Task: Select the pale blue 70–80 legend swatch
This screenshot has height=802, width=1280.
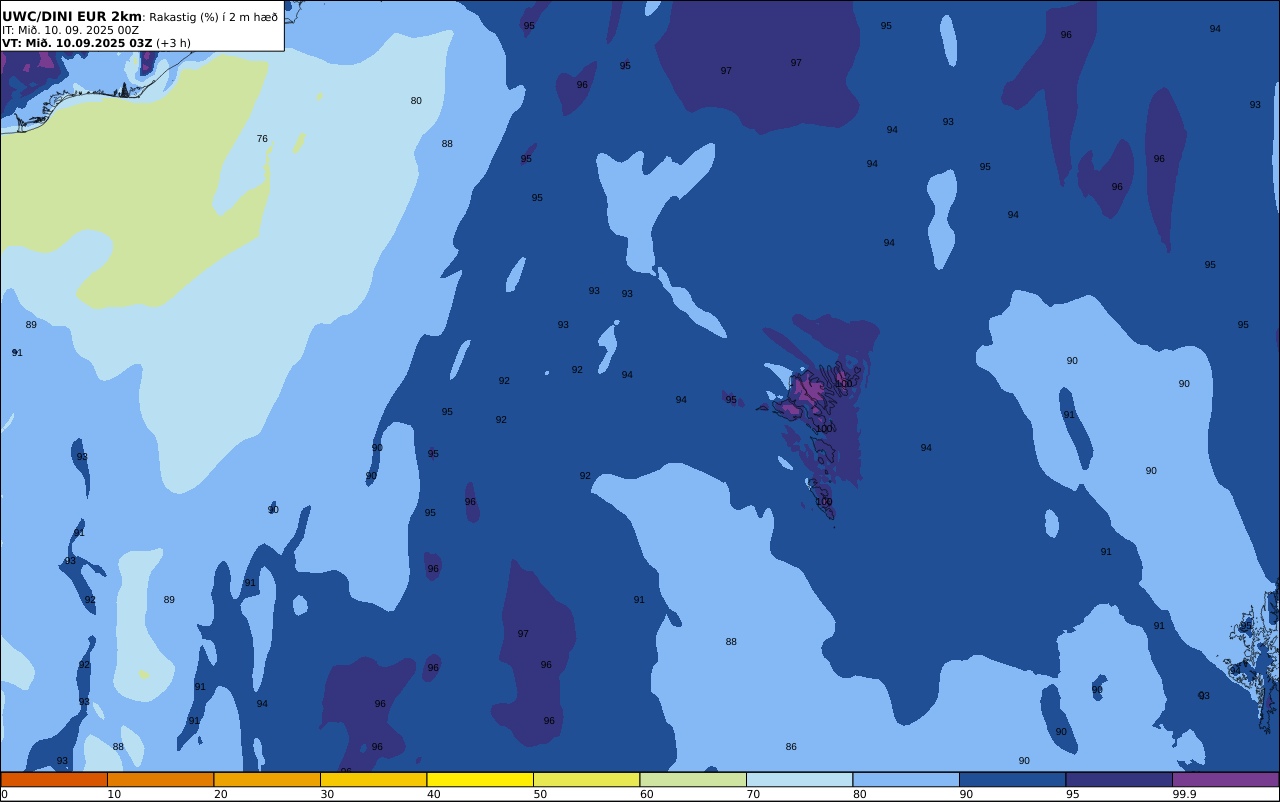Action: click(799, 779)
